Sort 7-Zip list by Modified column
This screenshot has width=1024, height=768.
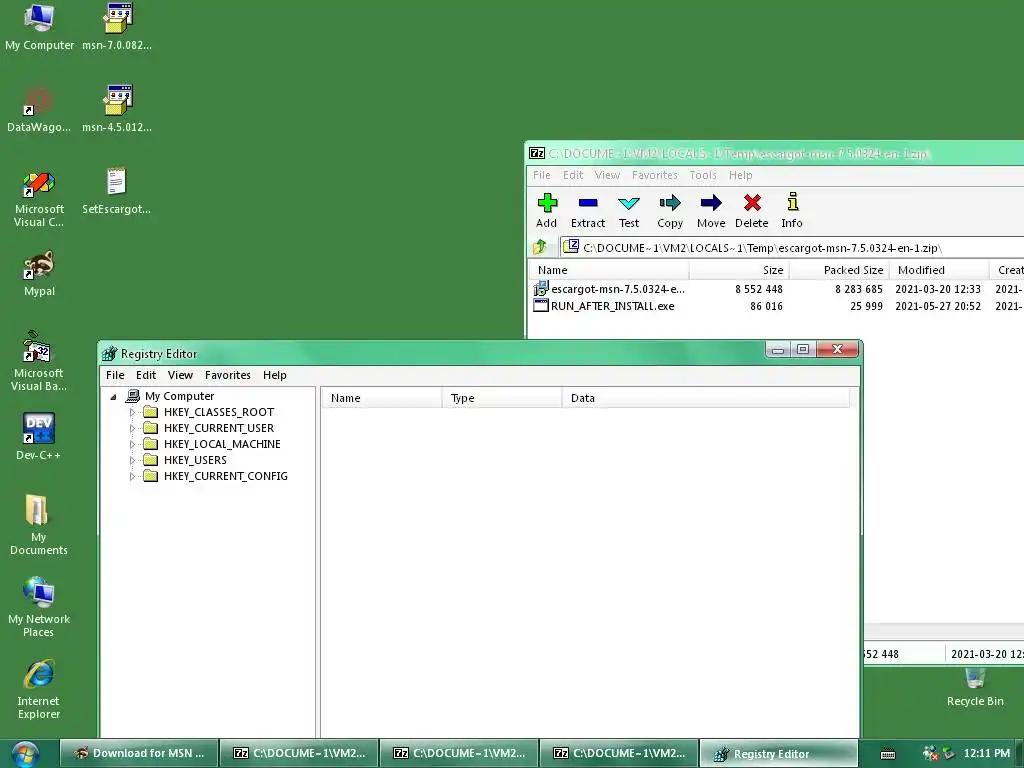tap(939, 270)
